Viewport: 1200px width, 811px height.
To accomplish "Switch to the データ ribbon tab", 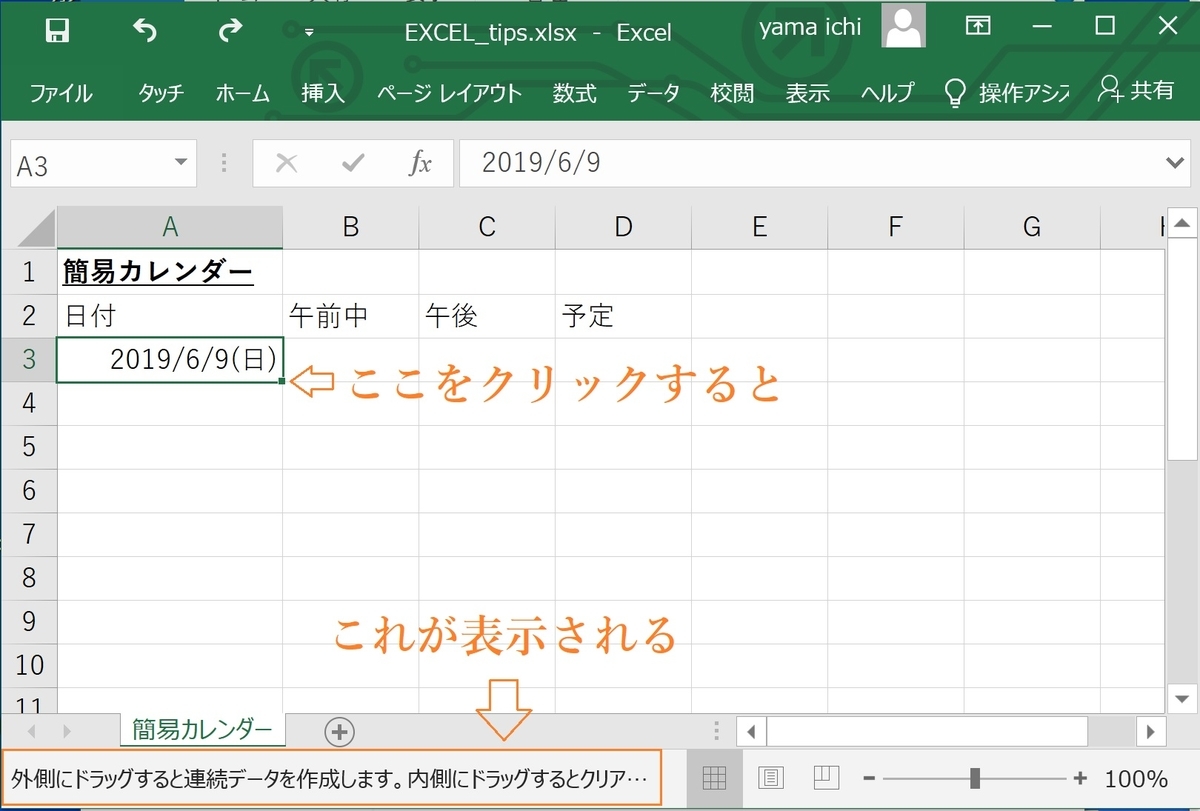I will pyautogui.click(x=653, y=92).
